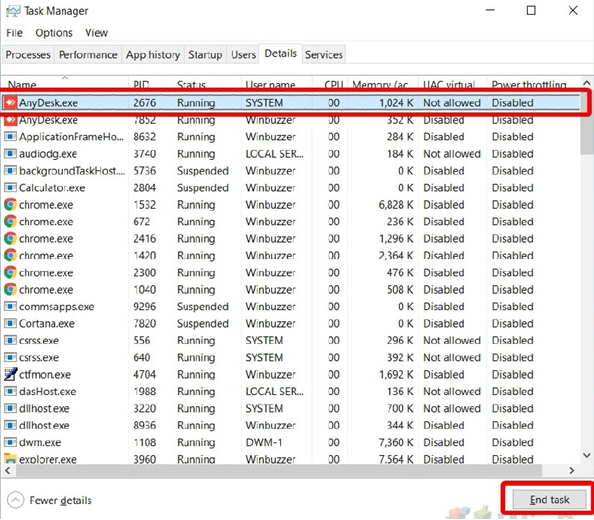Click the AnyDesk icon for PID 2676

11,103
